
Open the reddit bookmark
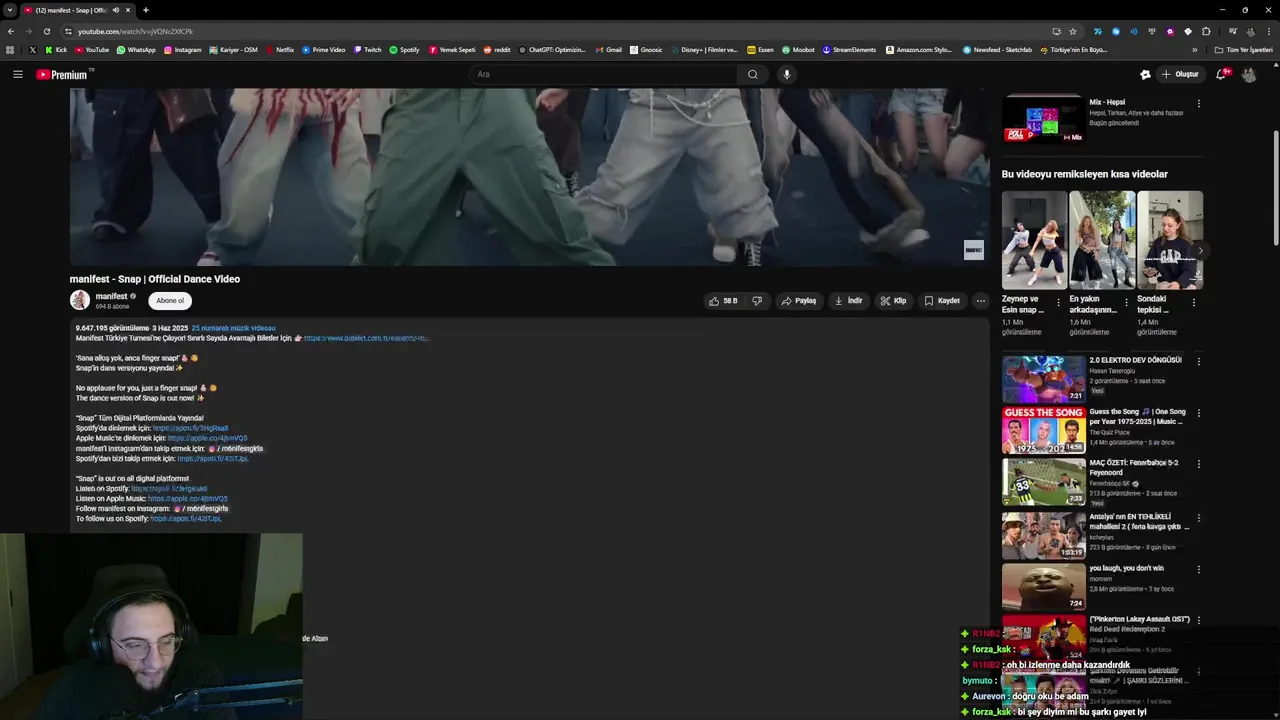(x=497, y=49)
